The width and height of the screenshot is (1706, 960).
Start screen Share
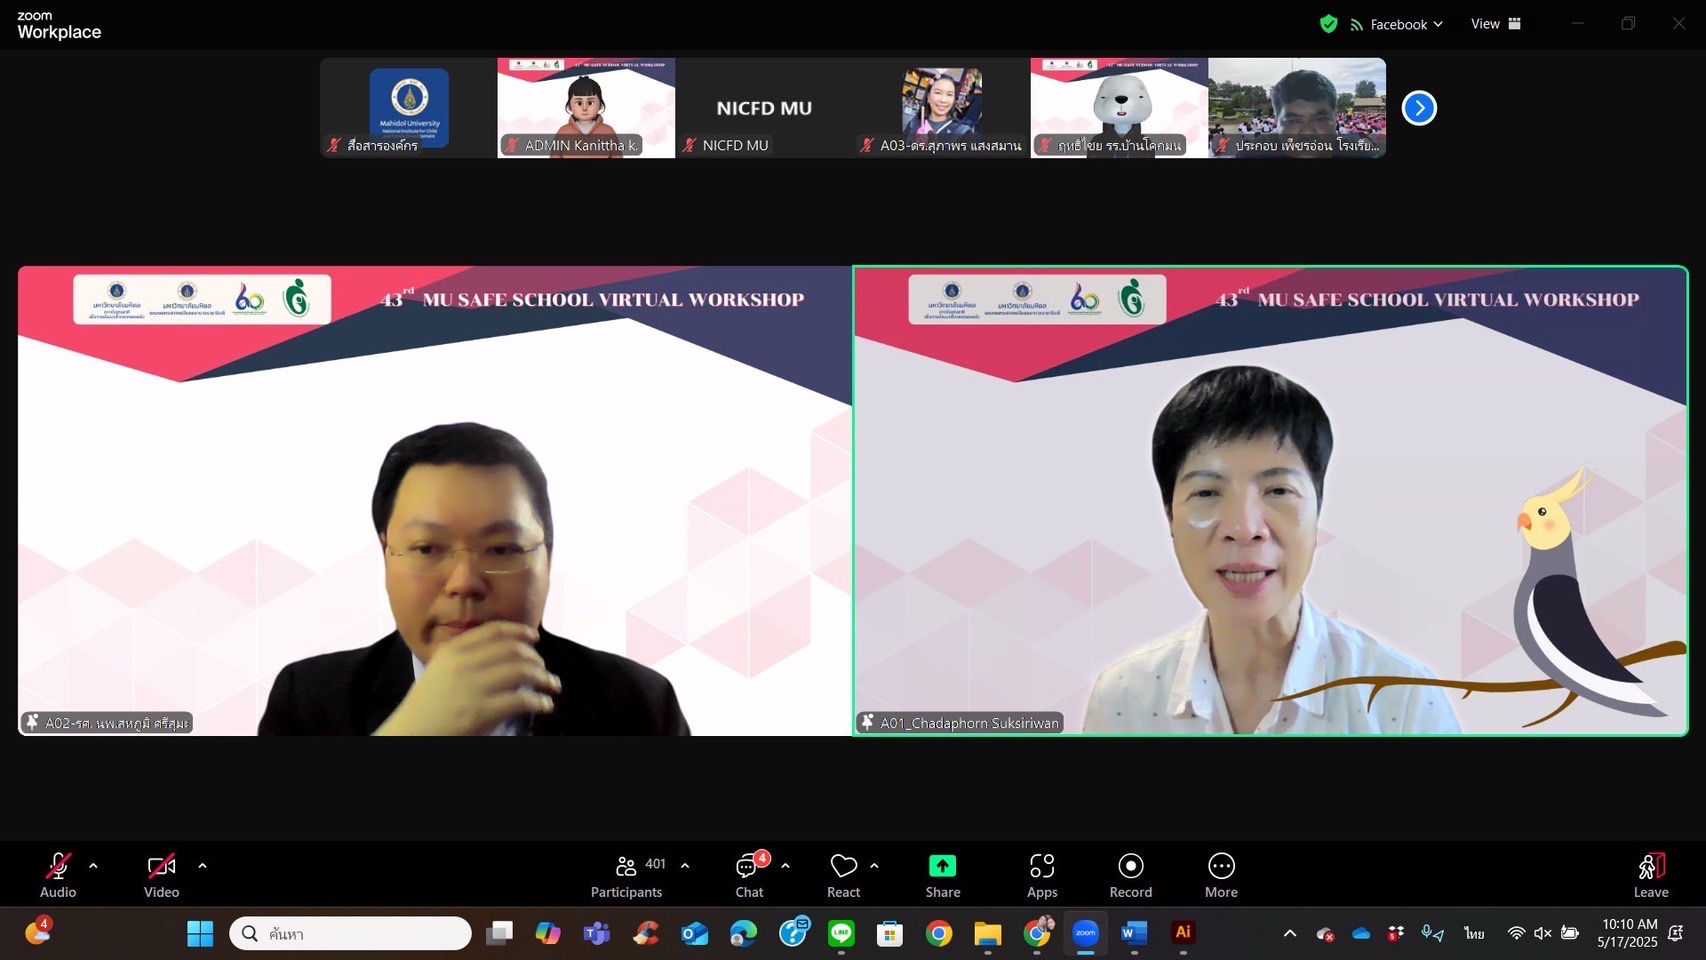point(942,875)
